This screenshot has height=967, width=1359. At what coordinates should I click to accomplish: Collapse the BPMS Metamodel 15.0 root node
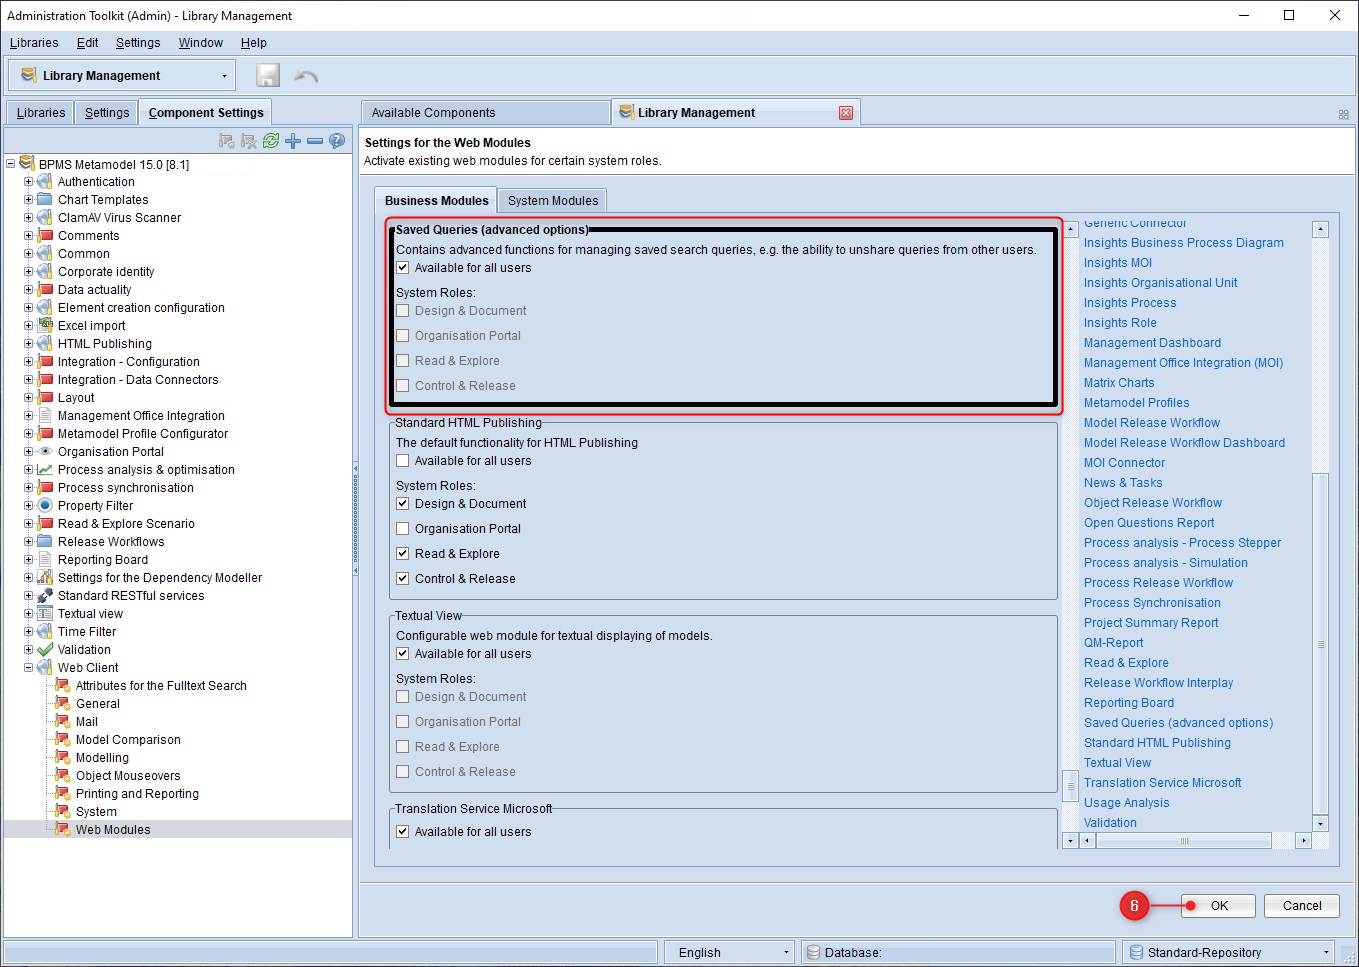(x=11, y=164)
